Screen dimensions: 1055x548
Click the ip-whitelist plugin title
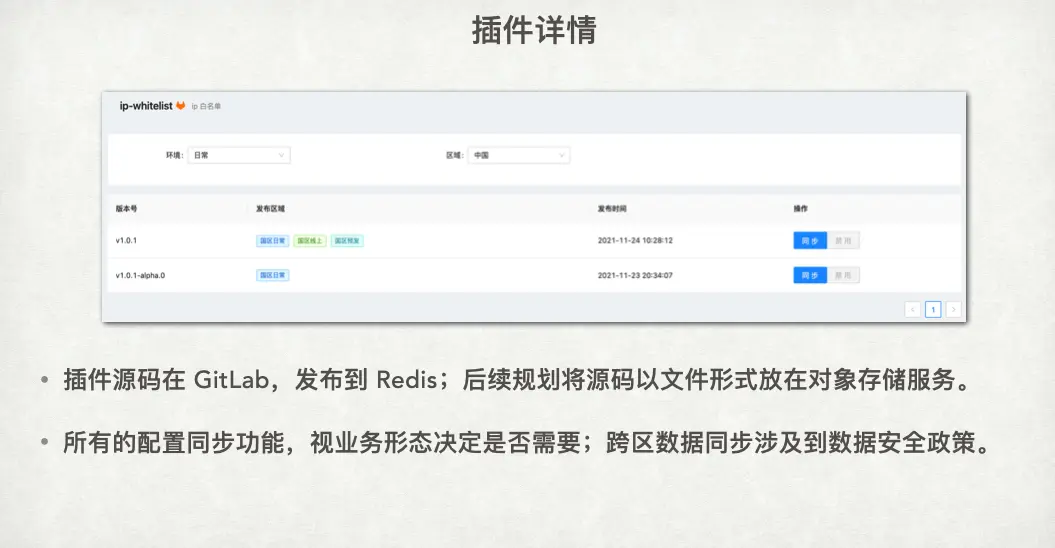(146, 106)
